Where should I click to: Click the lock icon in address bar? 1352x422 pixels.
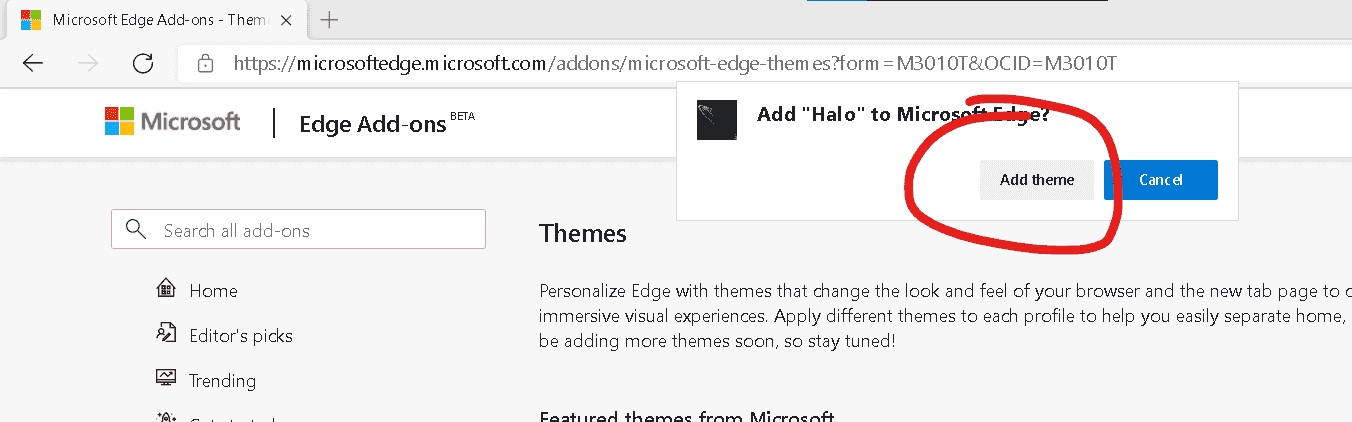[x=205, y=64]
